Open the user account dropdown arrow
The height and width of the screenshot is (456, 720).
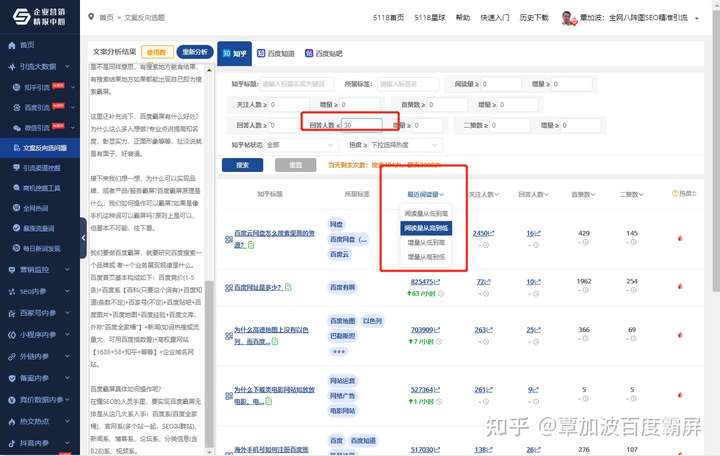coord(697,18)
